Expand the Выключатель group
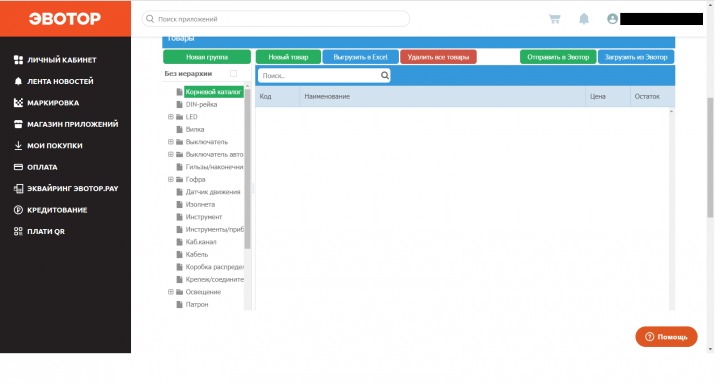Image resolution: width=720 pixels, height=384 pixels. (x=171, y=142)
